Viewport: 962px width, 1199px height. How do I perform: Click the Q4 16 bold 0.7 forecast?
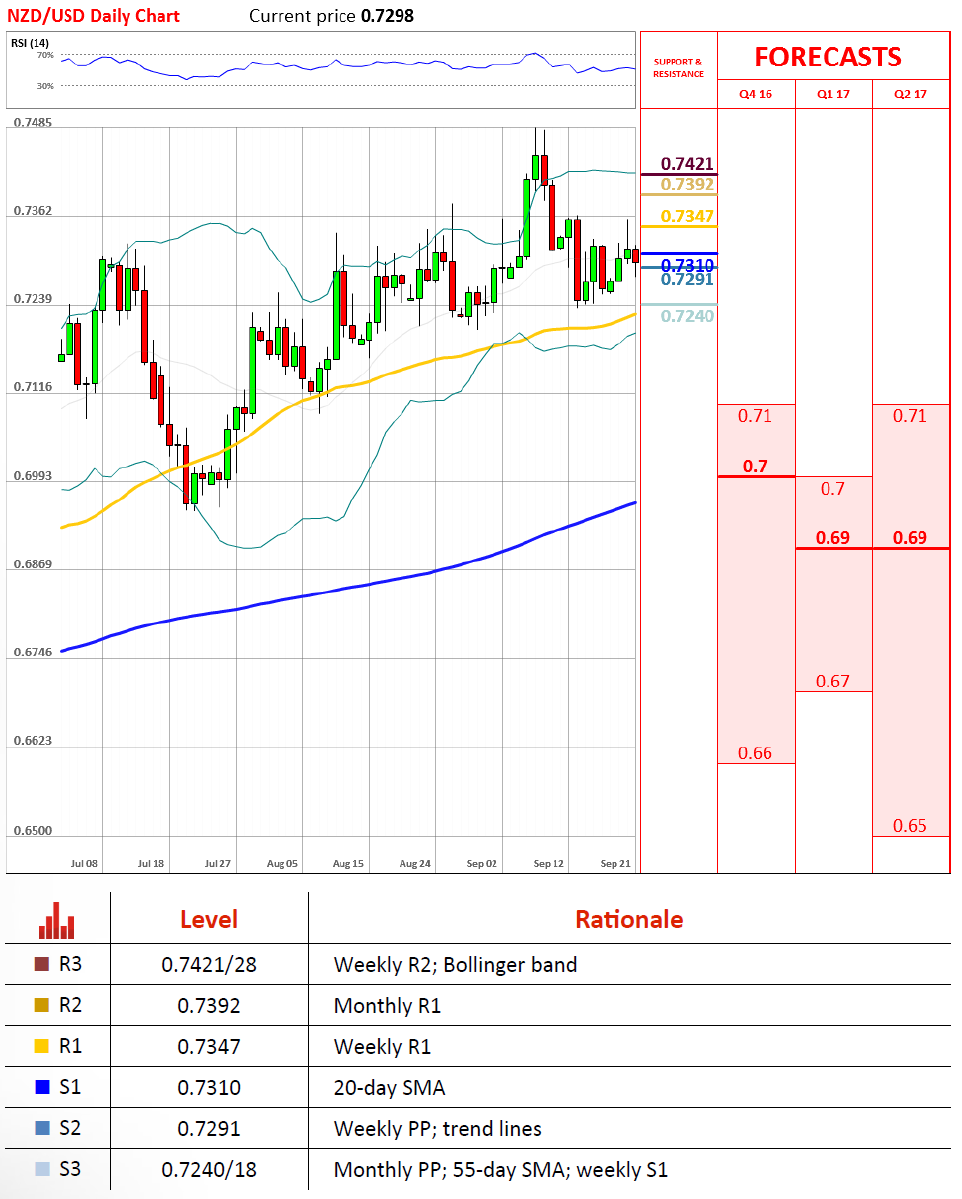coord(756,466)
